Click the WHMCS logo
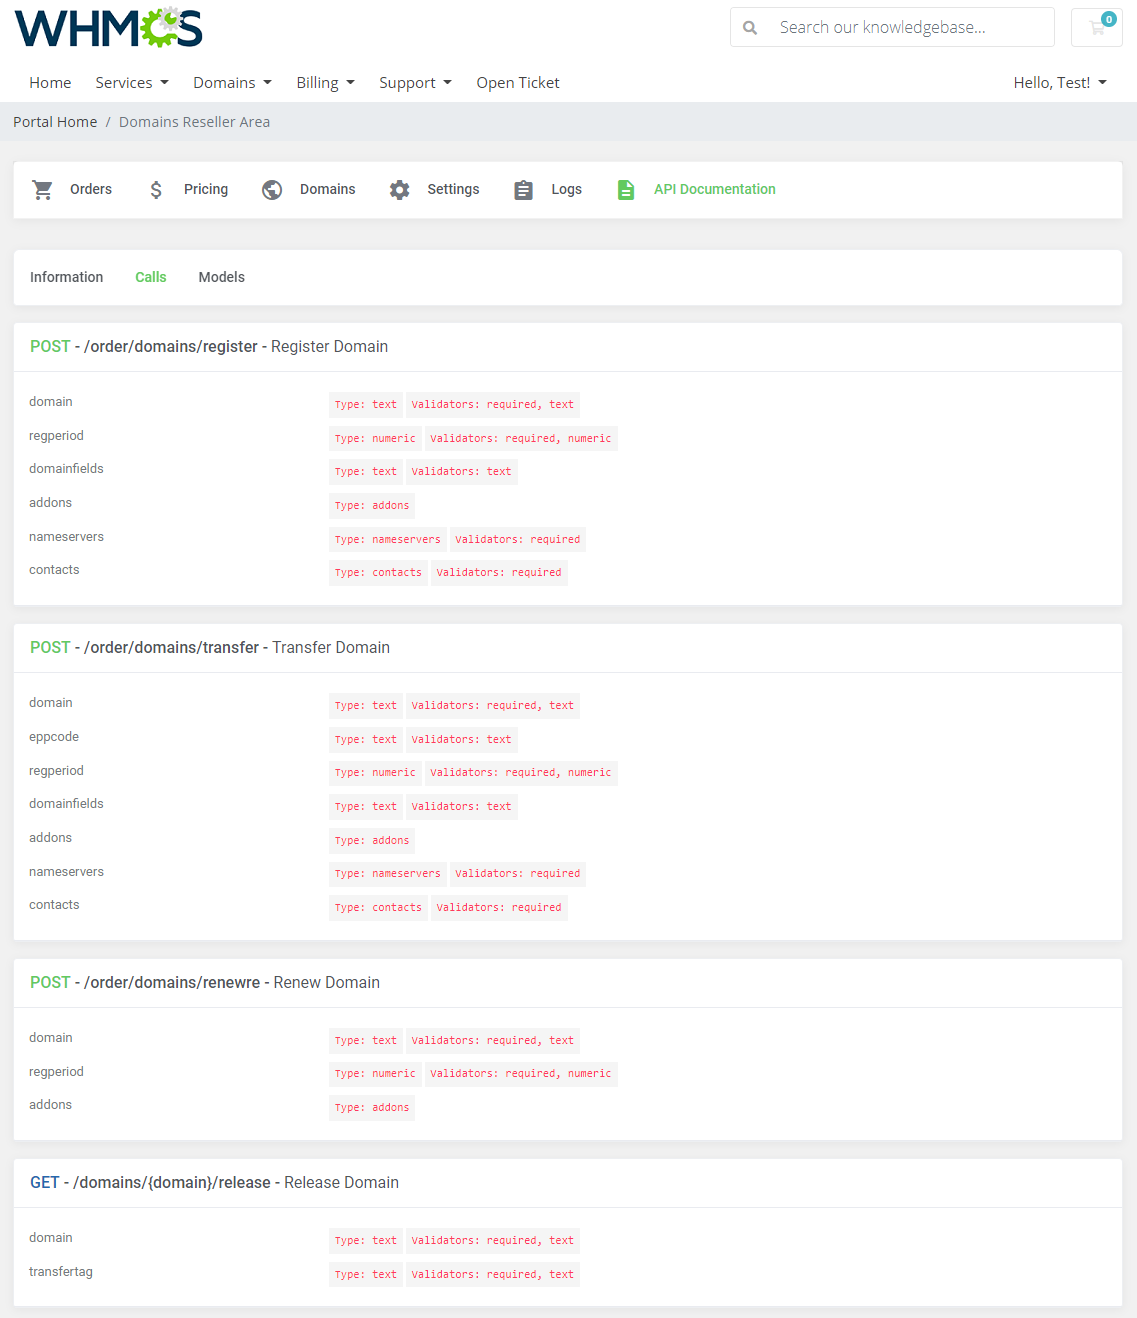 click(107, 27)
